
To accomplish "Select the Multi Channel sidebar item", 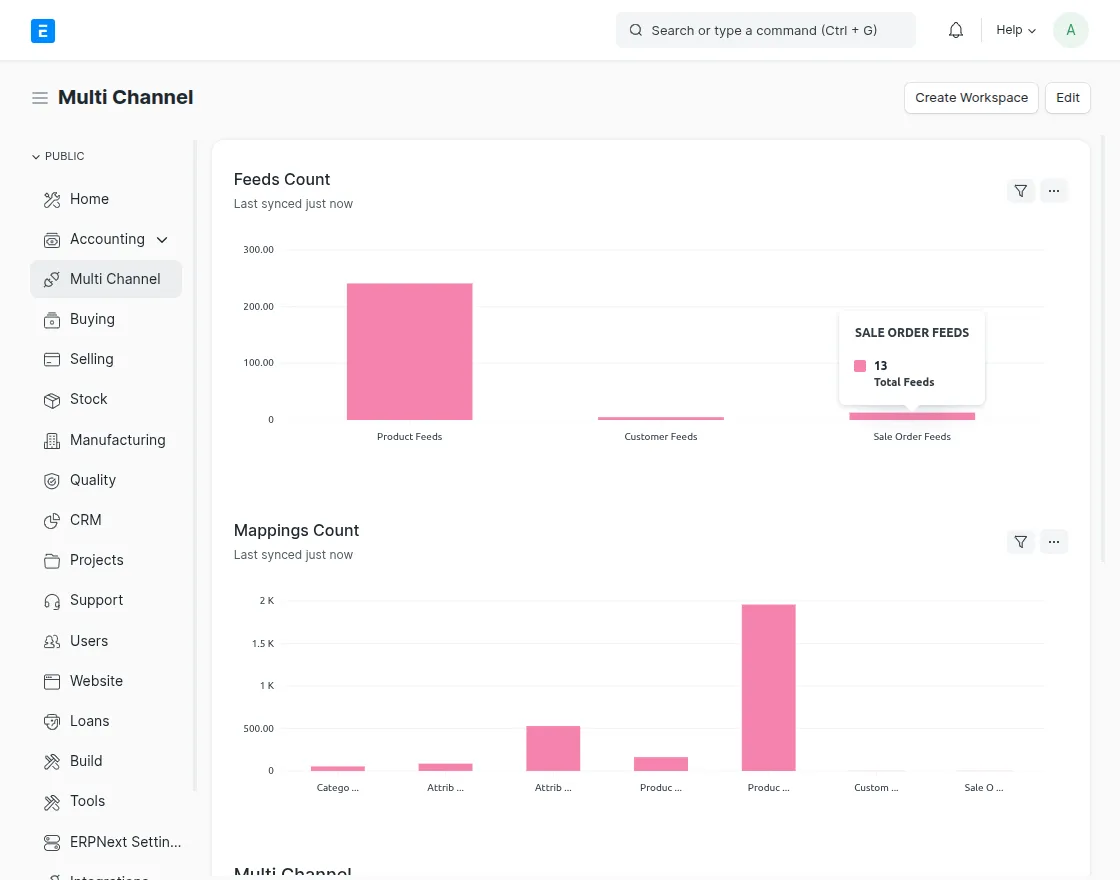I will point(115,279).
